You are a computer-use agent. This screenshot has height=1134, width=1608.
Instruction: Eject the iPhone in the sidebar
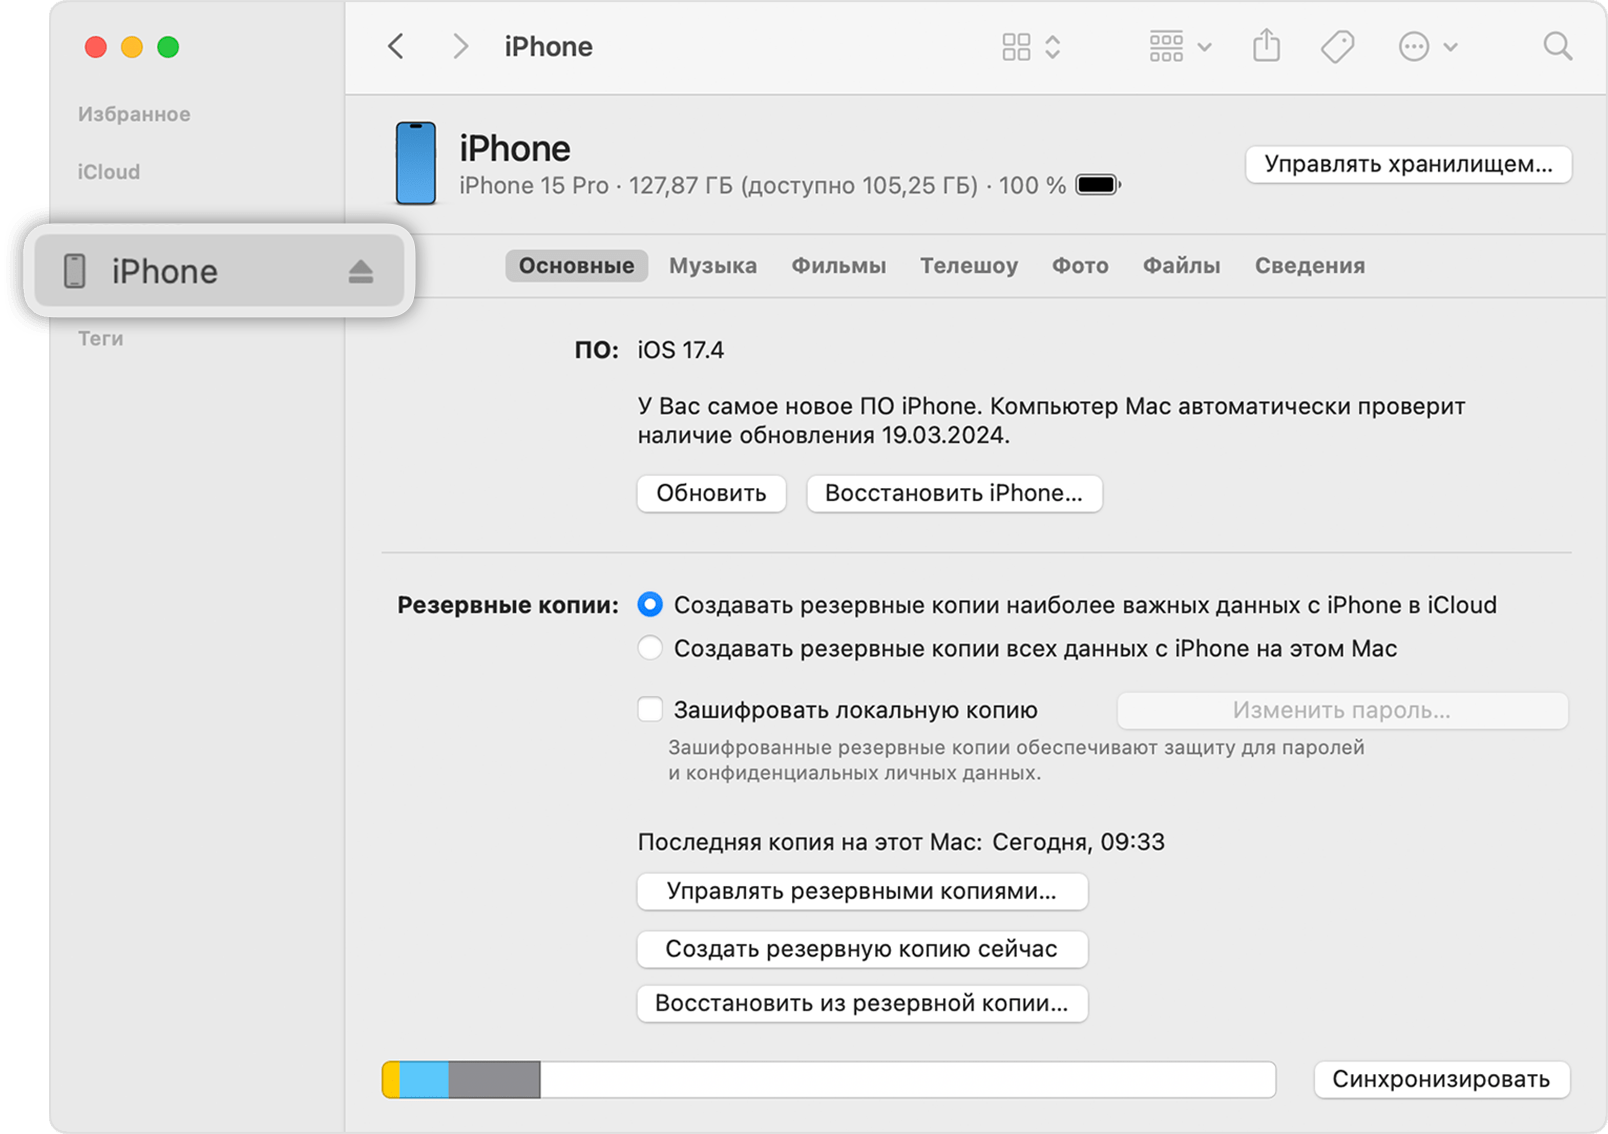[x=361, y=271]
